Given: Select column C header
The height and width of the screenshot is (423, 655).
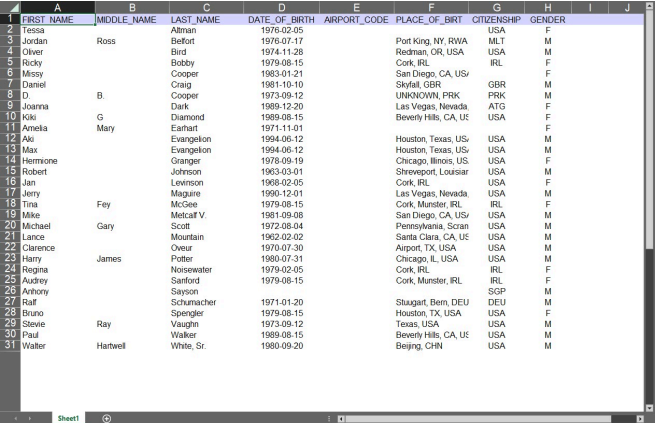Looking at the screenshot, I should (x=206, y=8).
